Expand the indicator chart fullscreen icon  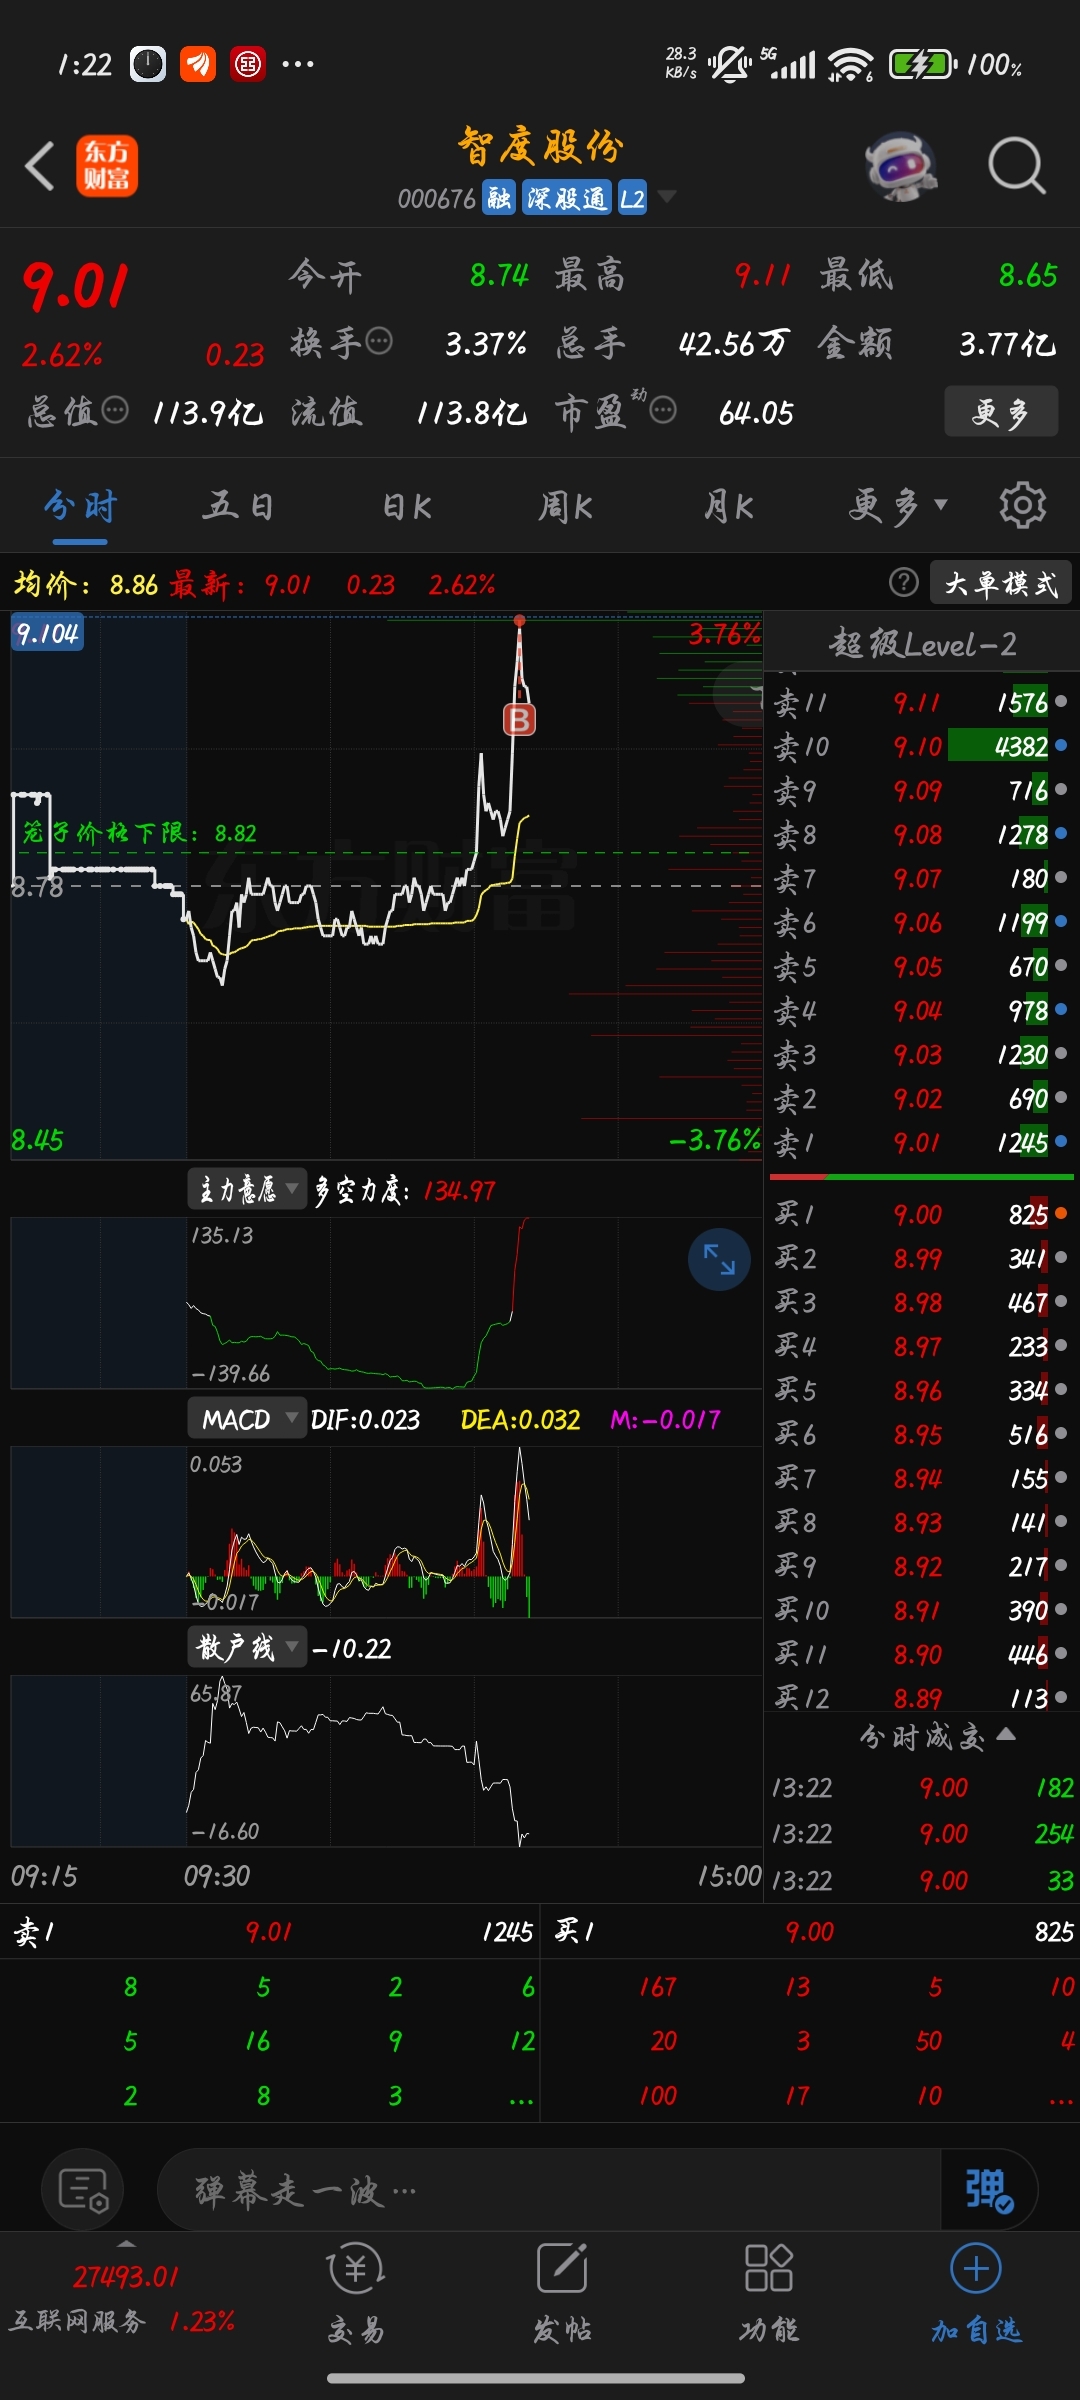[719, 1259]
